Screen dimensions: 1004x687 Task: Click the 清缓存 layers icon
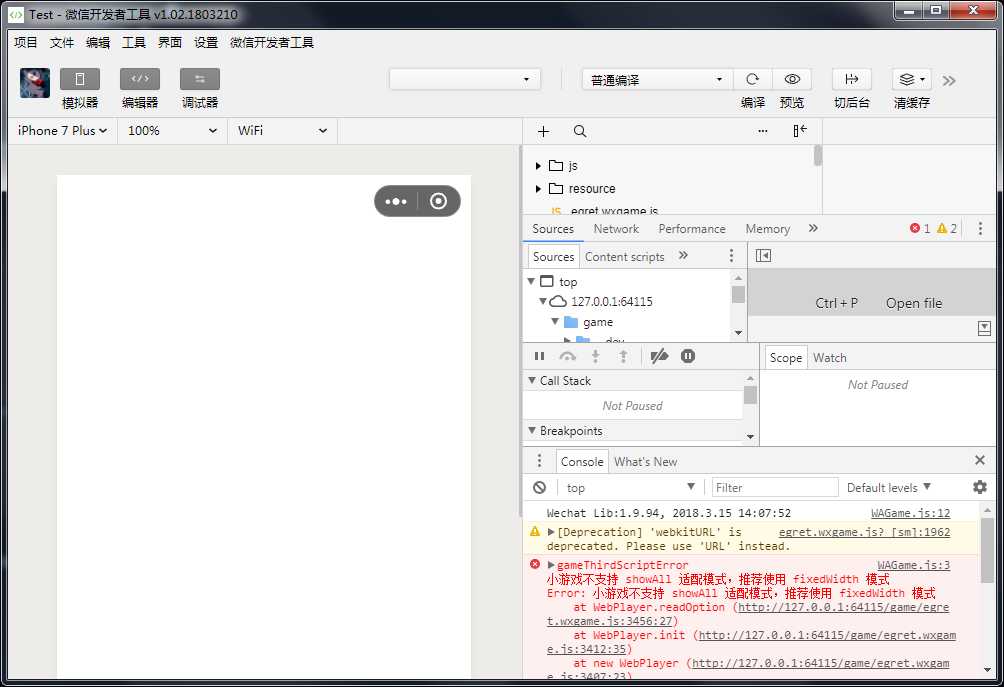(911, 79)
